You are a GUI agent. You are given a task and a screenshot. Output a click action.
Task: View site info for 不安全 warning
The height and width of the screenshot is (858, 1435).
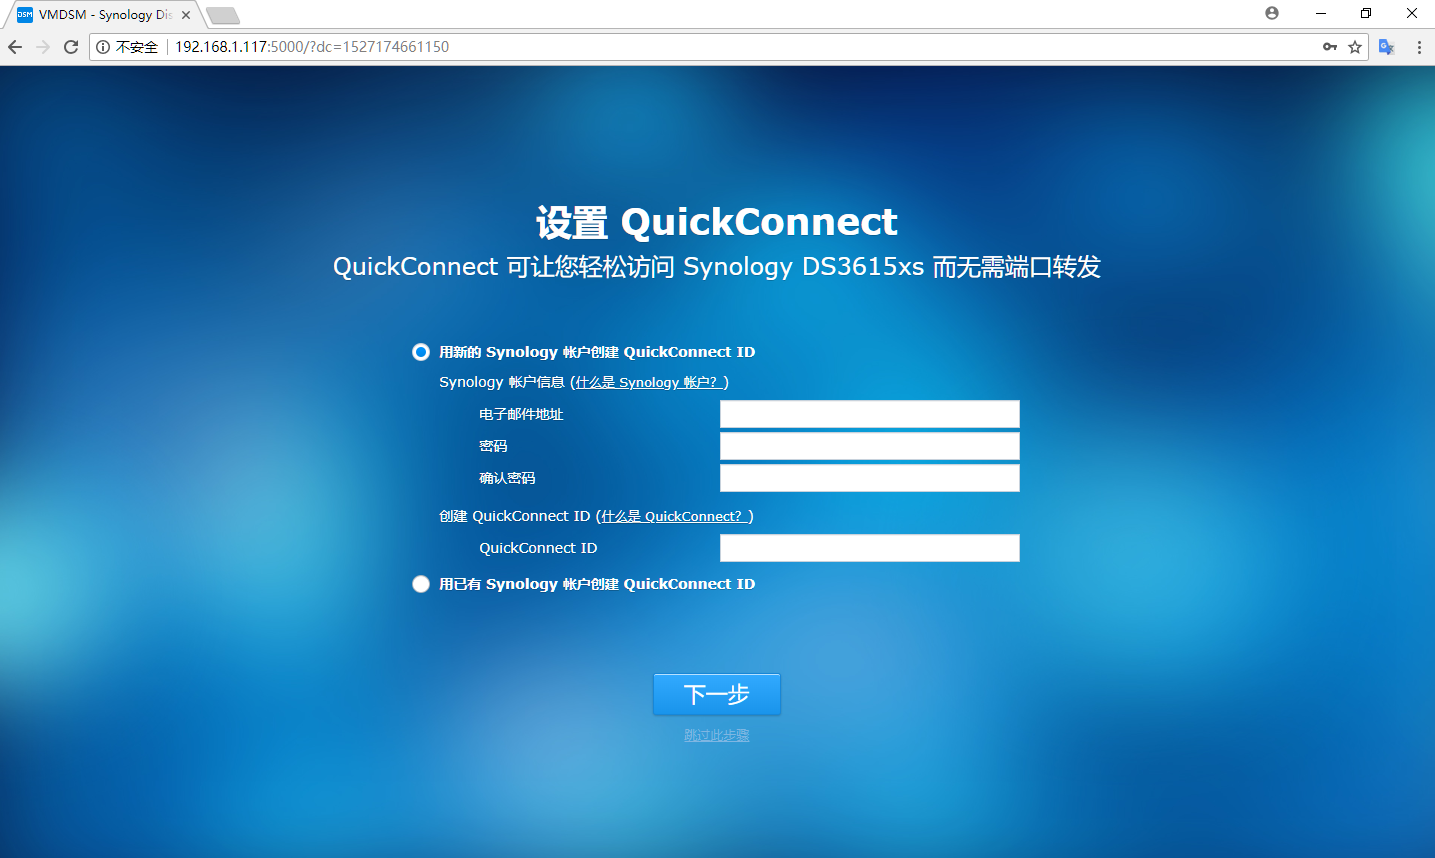(x=127, y=47)
